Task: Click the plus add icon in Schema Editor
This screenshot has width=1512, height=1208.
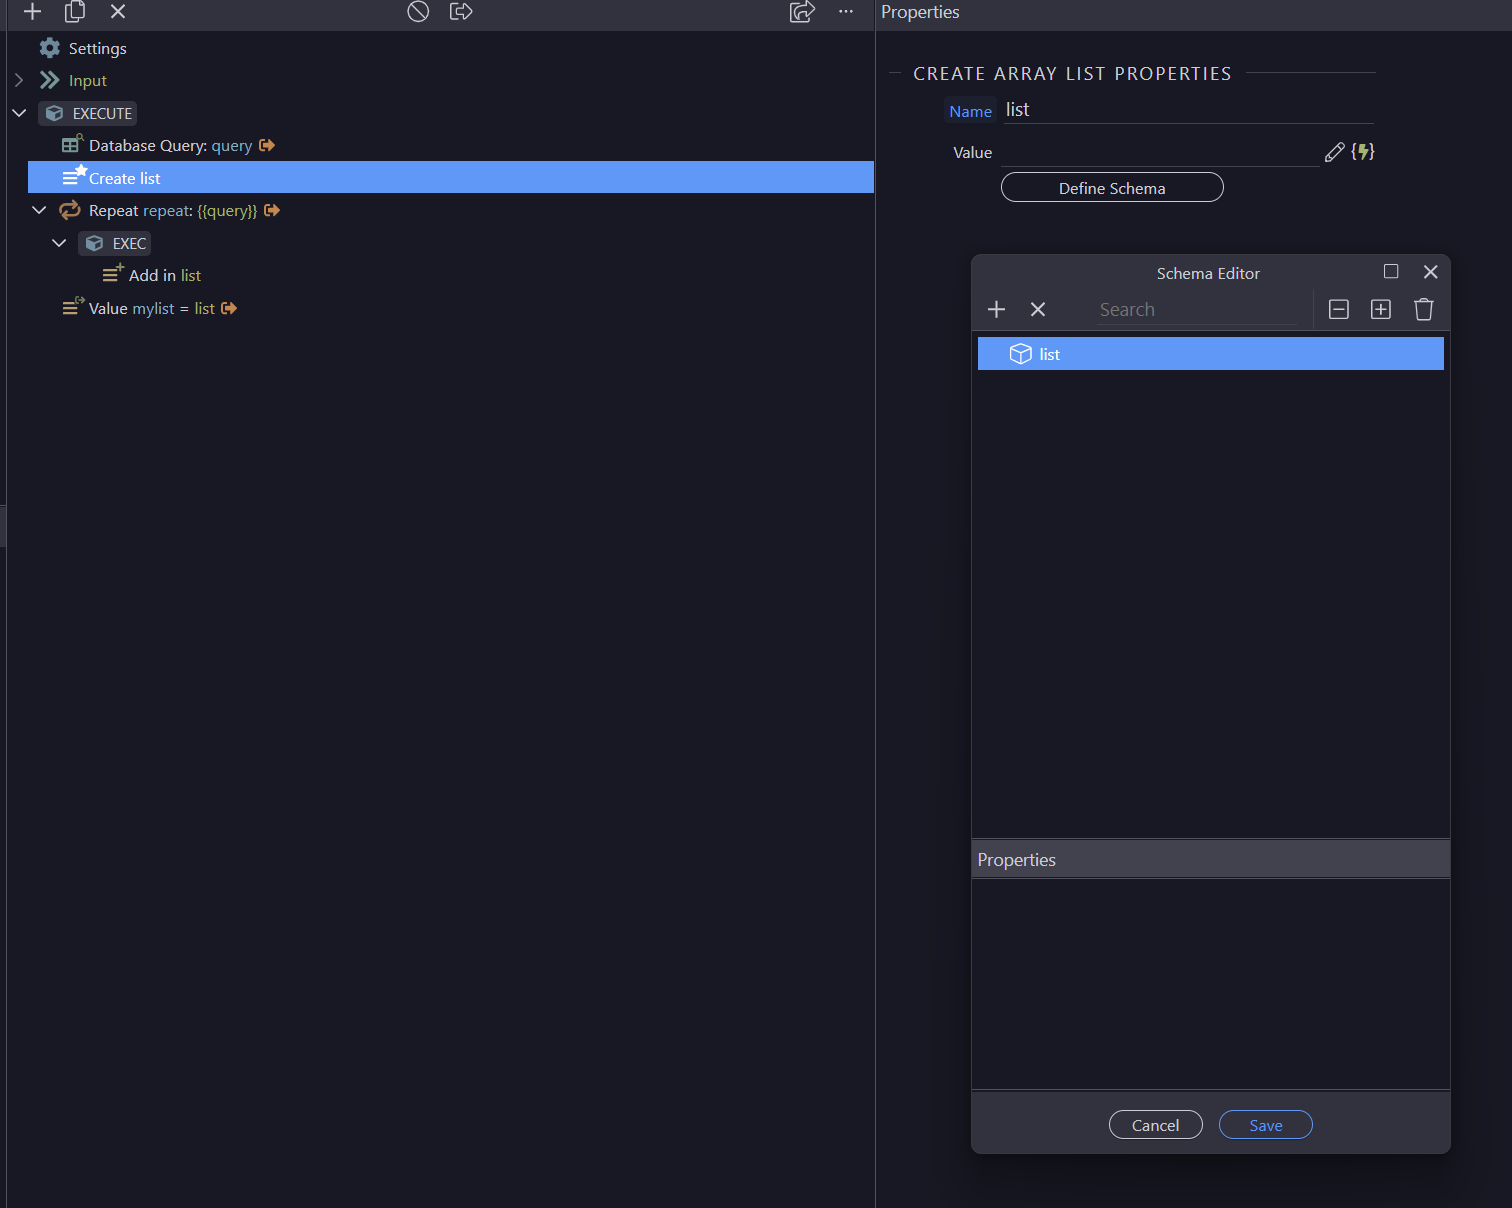Action: [x=996, y=309]
